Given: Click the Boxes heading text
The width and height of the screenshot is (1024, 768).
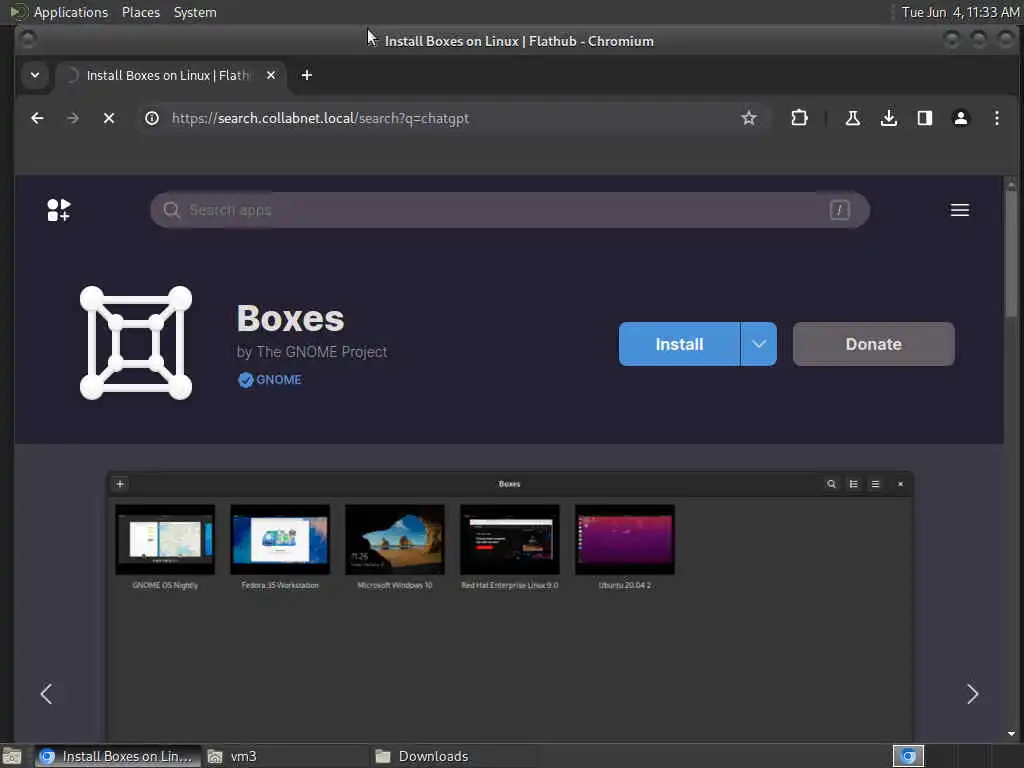Looking at the screenshot, I should 290,319.
